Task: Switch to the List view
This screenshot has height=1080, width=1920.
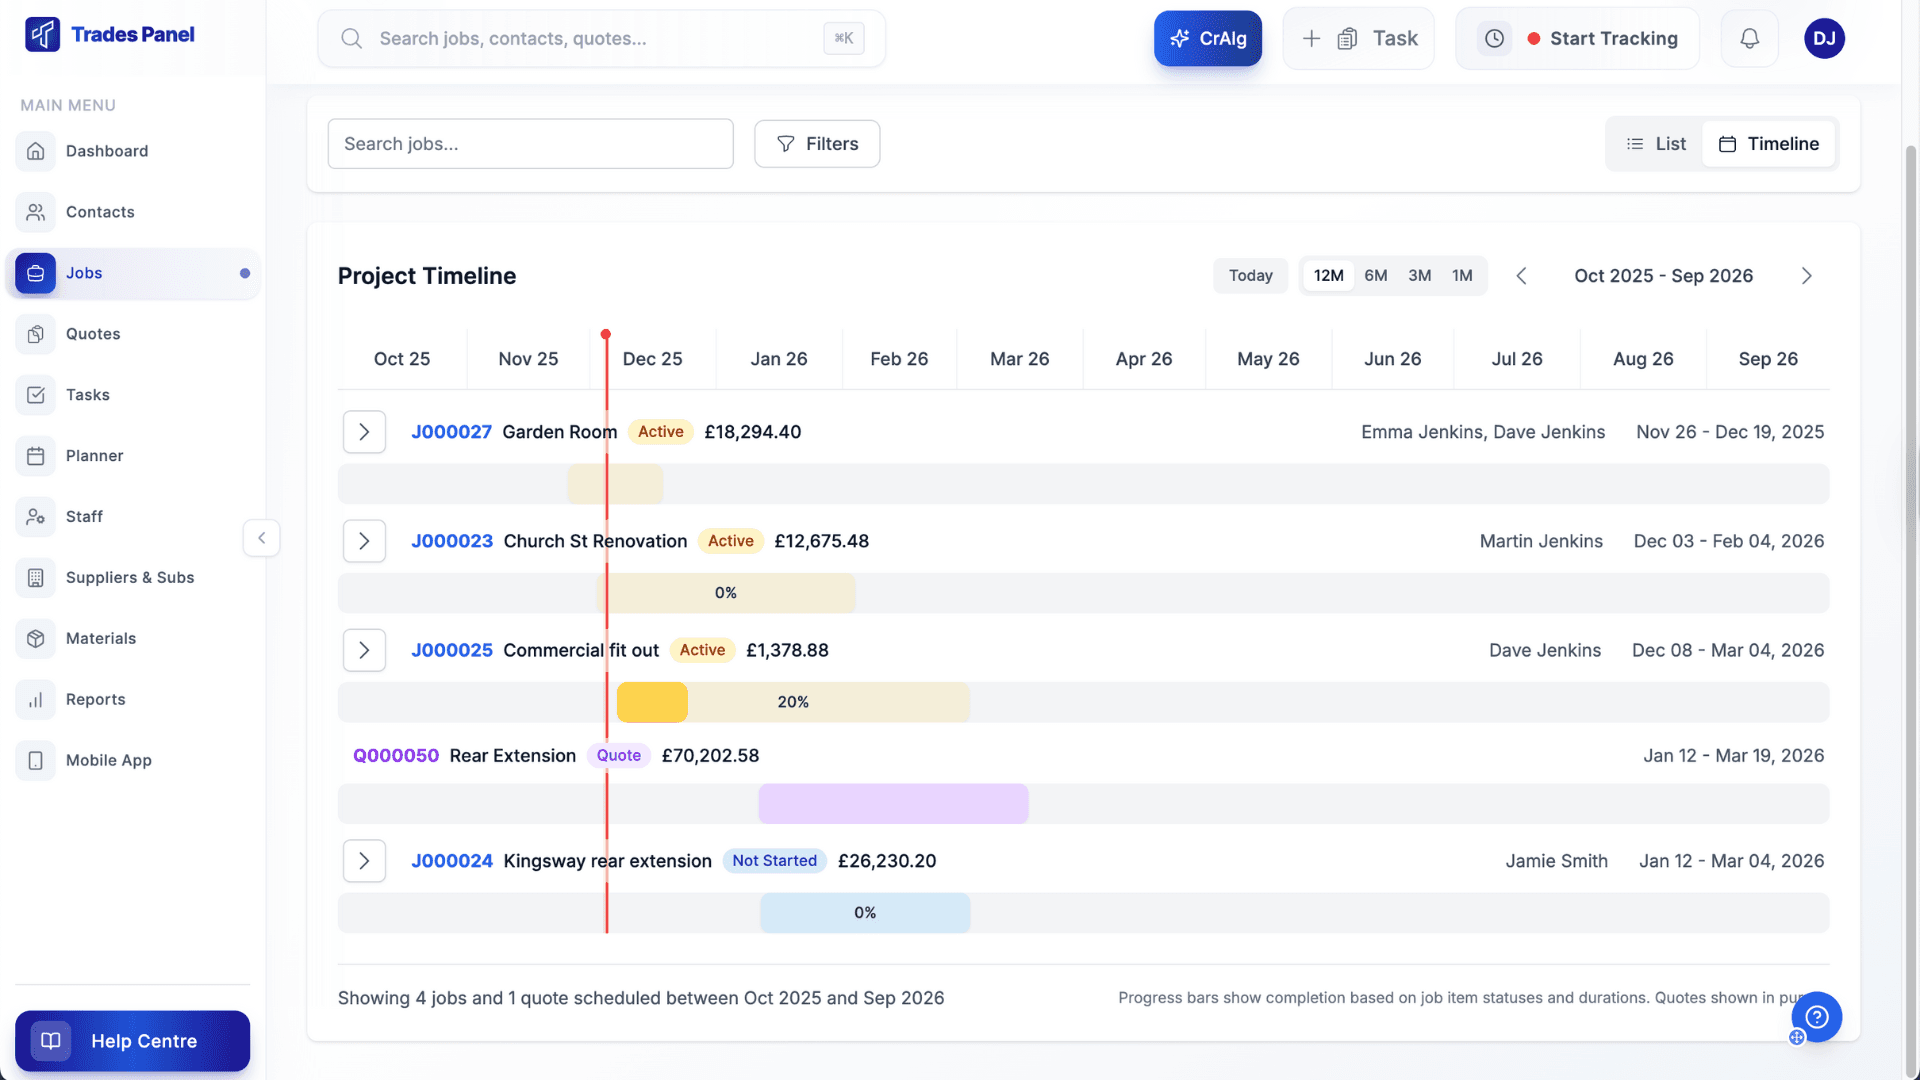Action: tap(1654, 143)
